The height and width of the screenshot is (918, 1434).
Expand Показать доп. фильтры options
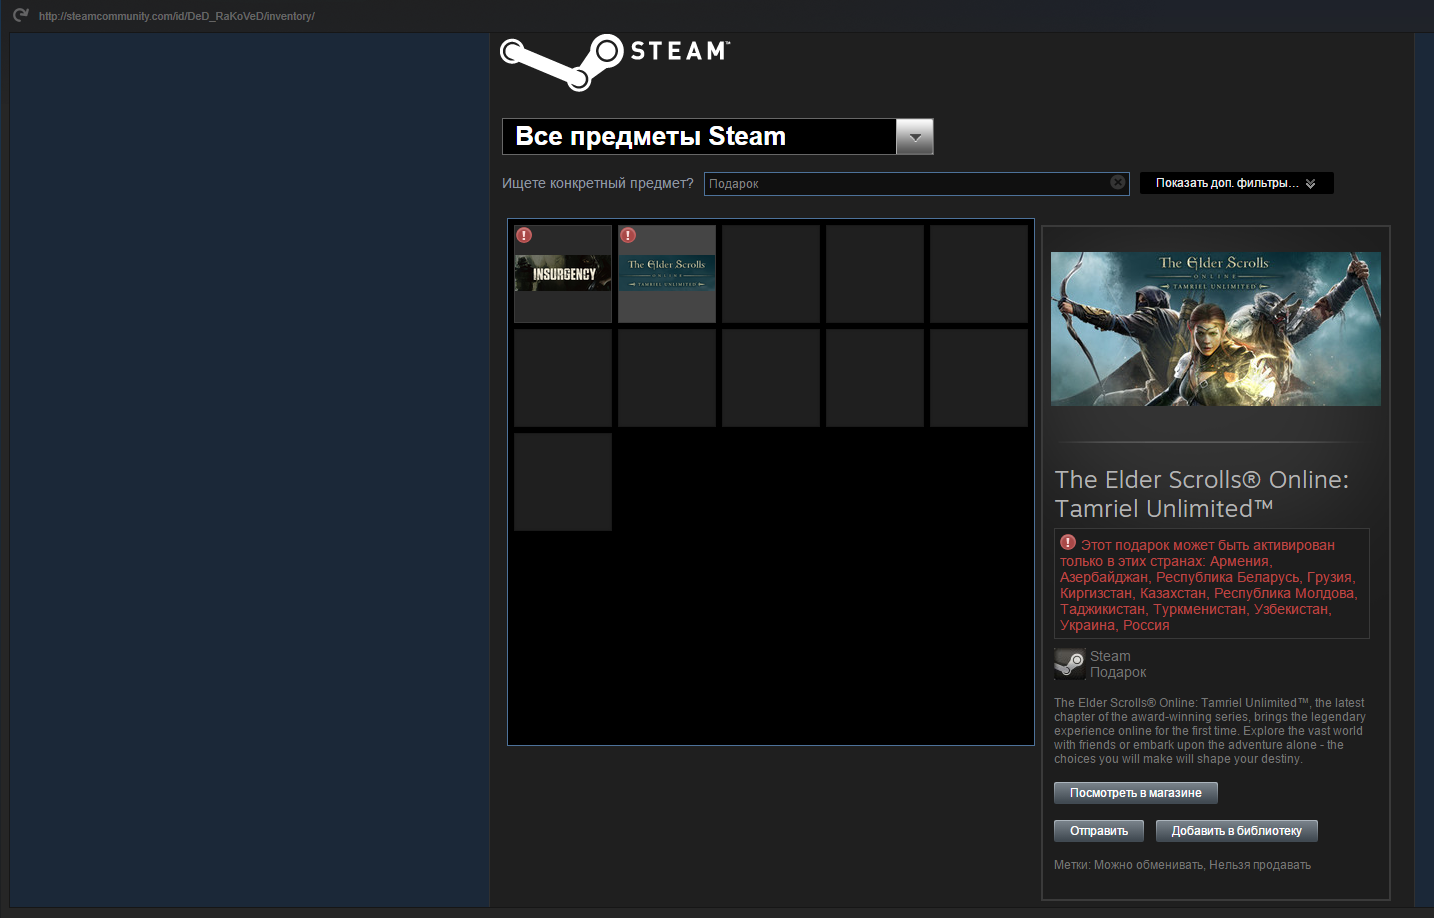[x=1236, y=183]
